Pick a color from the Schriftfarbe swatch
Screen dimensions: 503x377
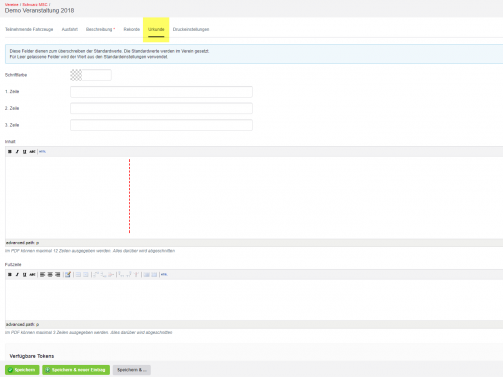click(76, 75)
